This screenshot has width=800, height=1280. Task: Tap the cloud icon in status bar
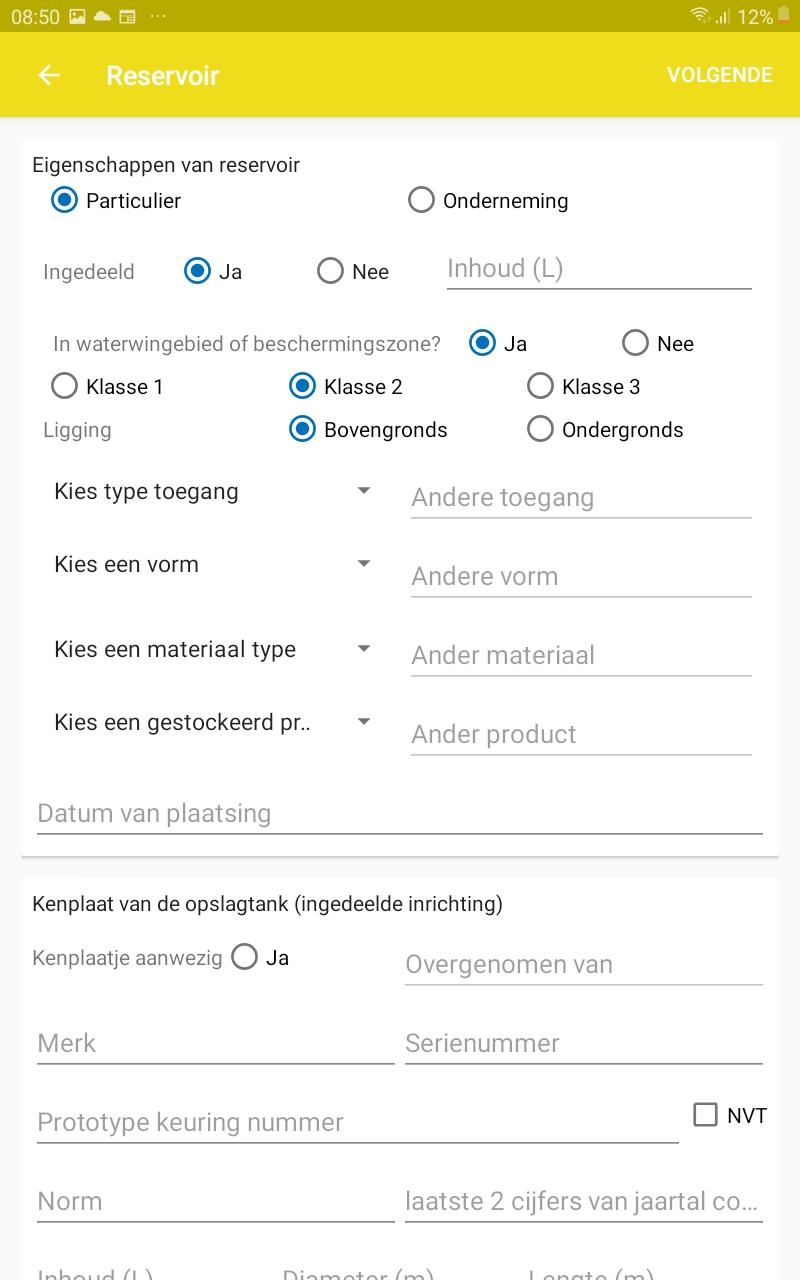pos(102,17)
